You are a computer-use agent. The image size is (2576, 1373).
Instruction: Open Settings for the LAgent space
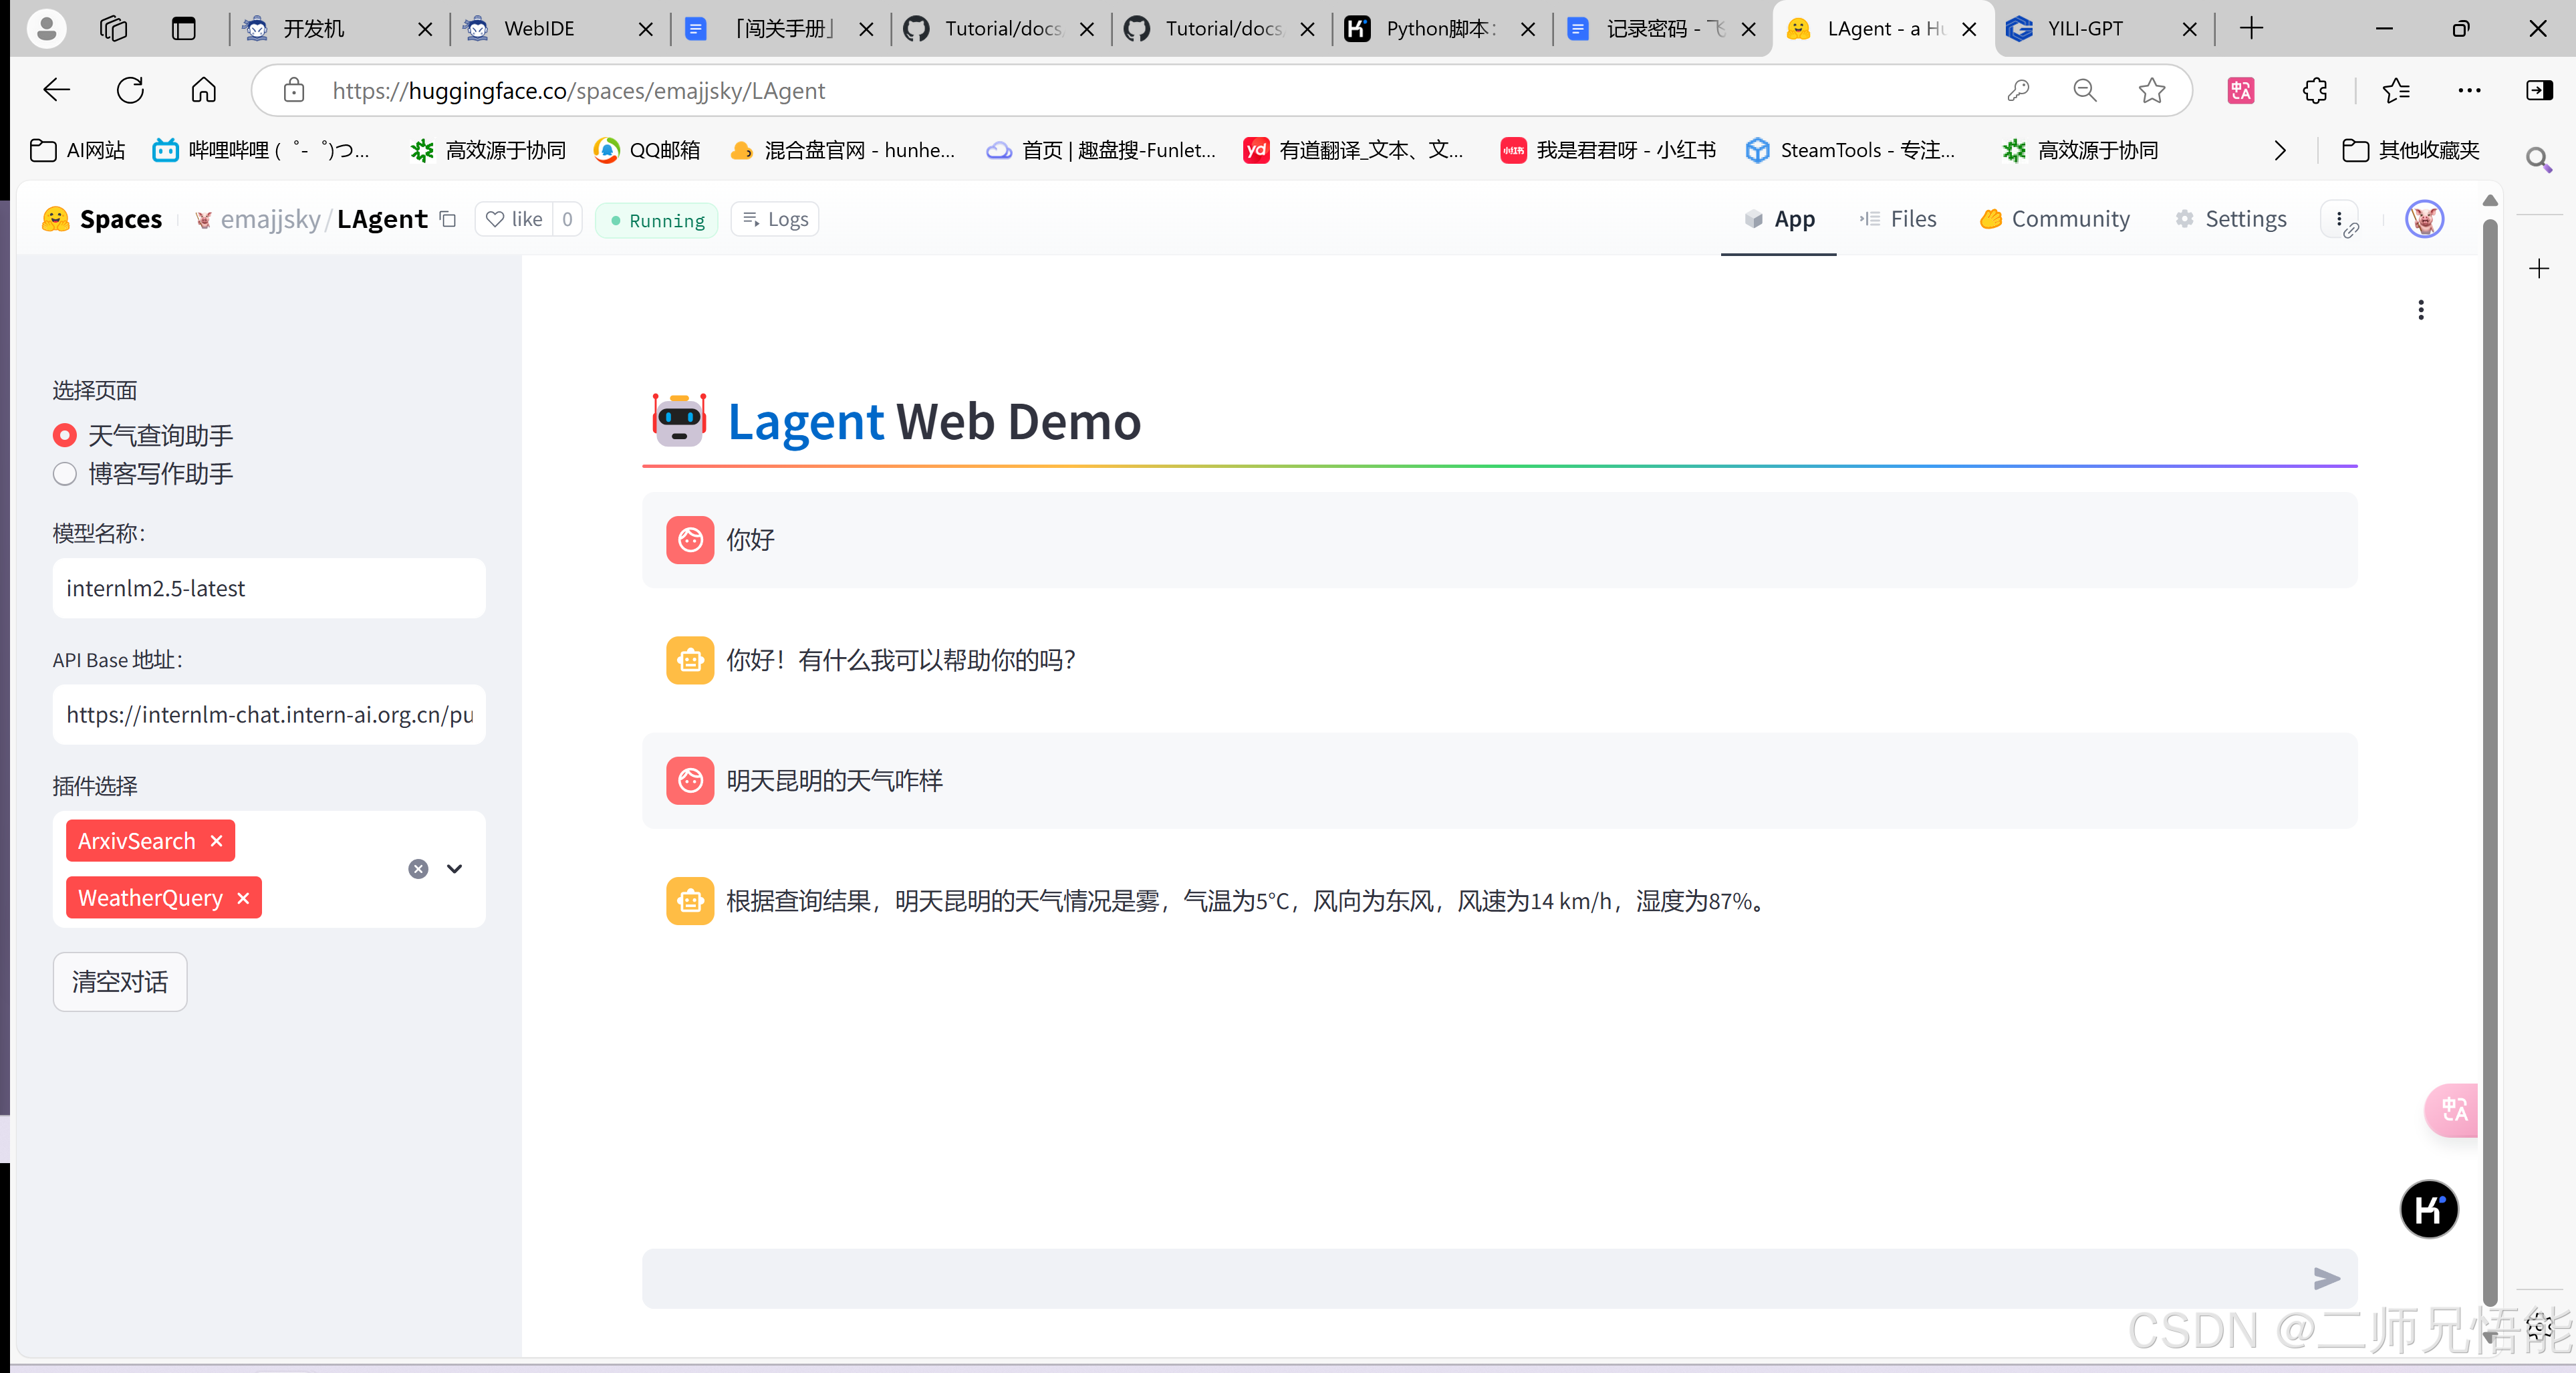pos(2231,219)
